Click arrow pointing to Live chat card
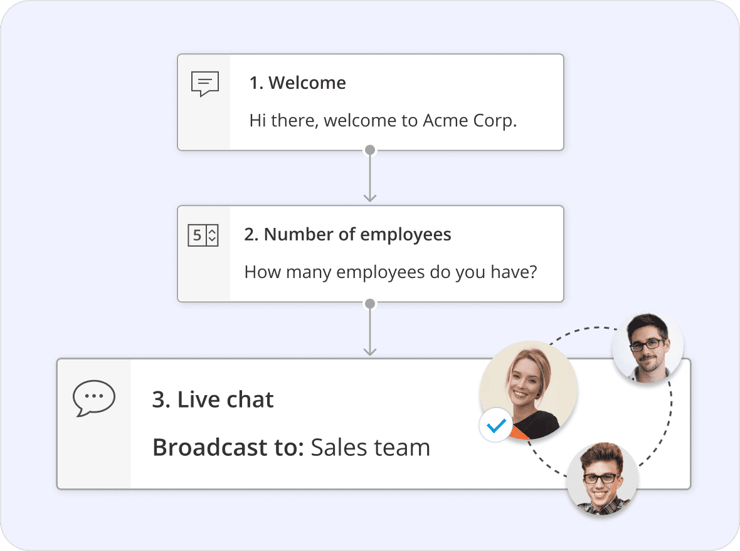This screenshot has width=740, height=551. [x=370, y=332]
